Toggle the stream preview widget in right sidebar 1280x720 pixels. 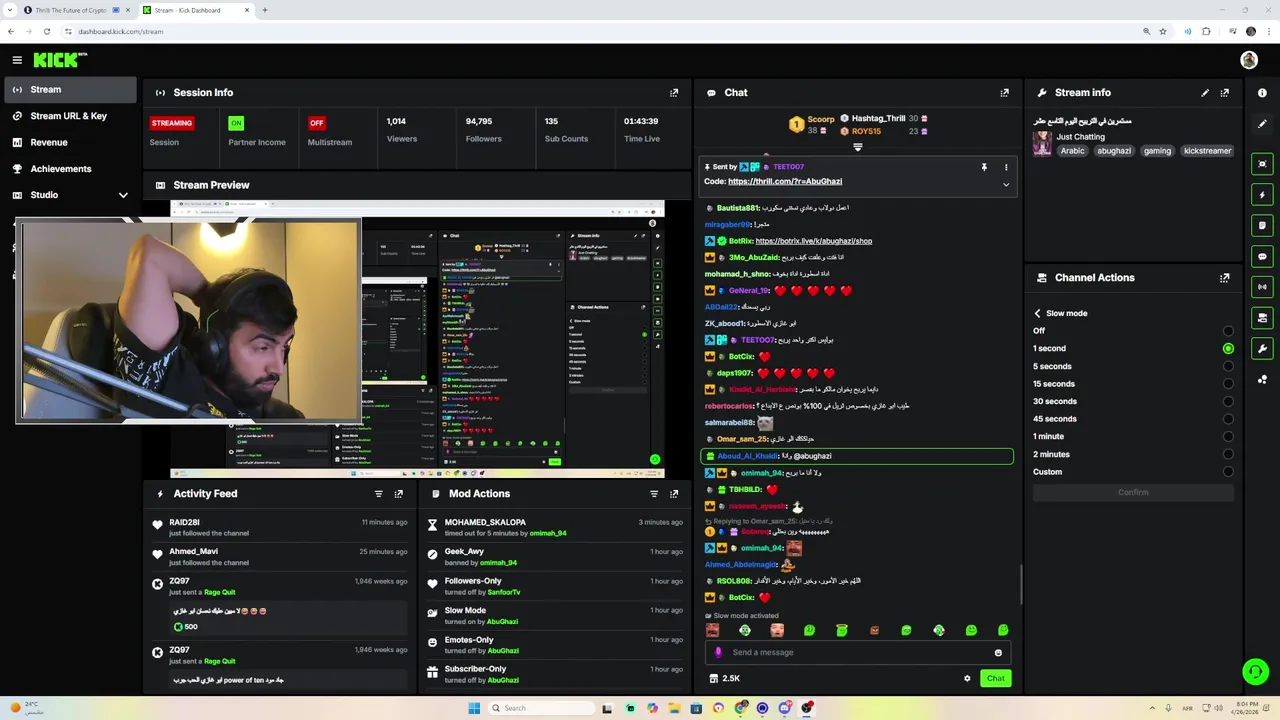click(x=1262, y=164)
